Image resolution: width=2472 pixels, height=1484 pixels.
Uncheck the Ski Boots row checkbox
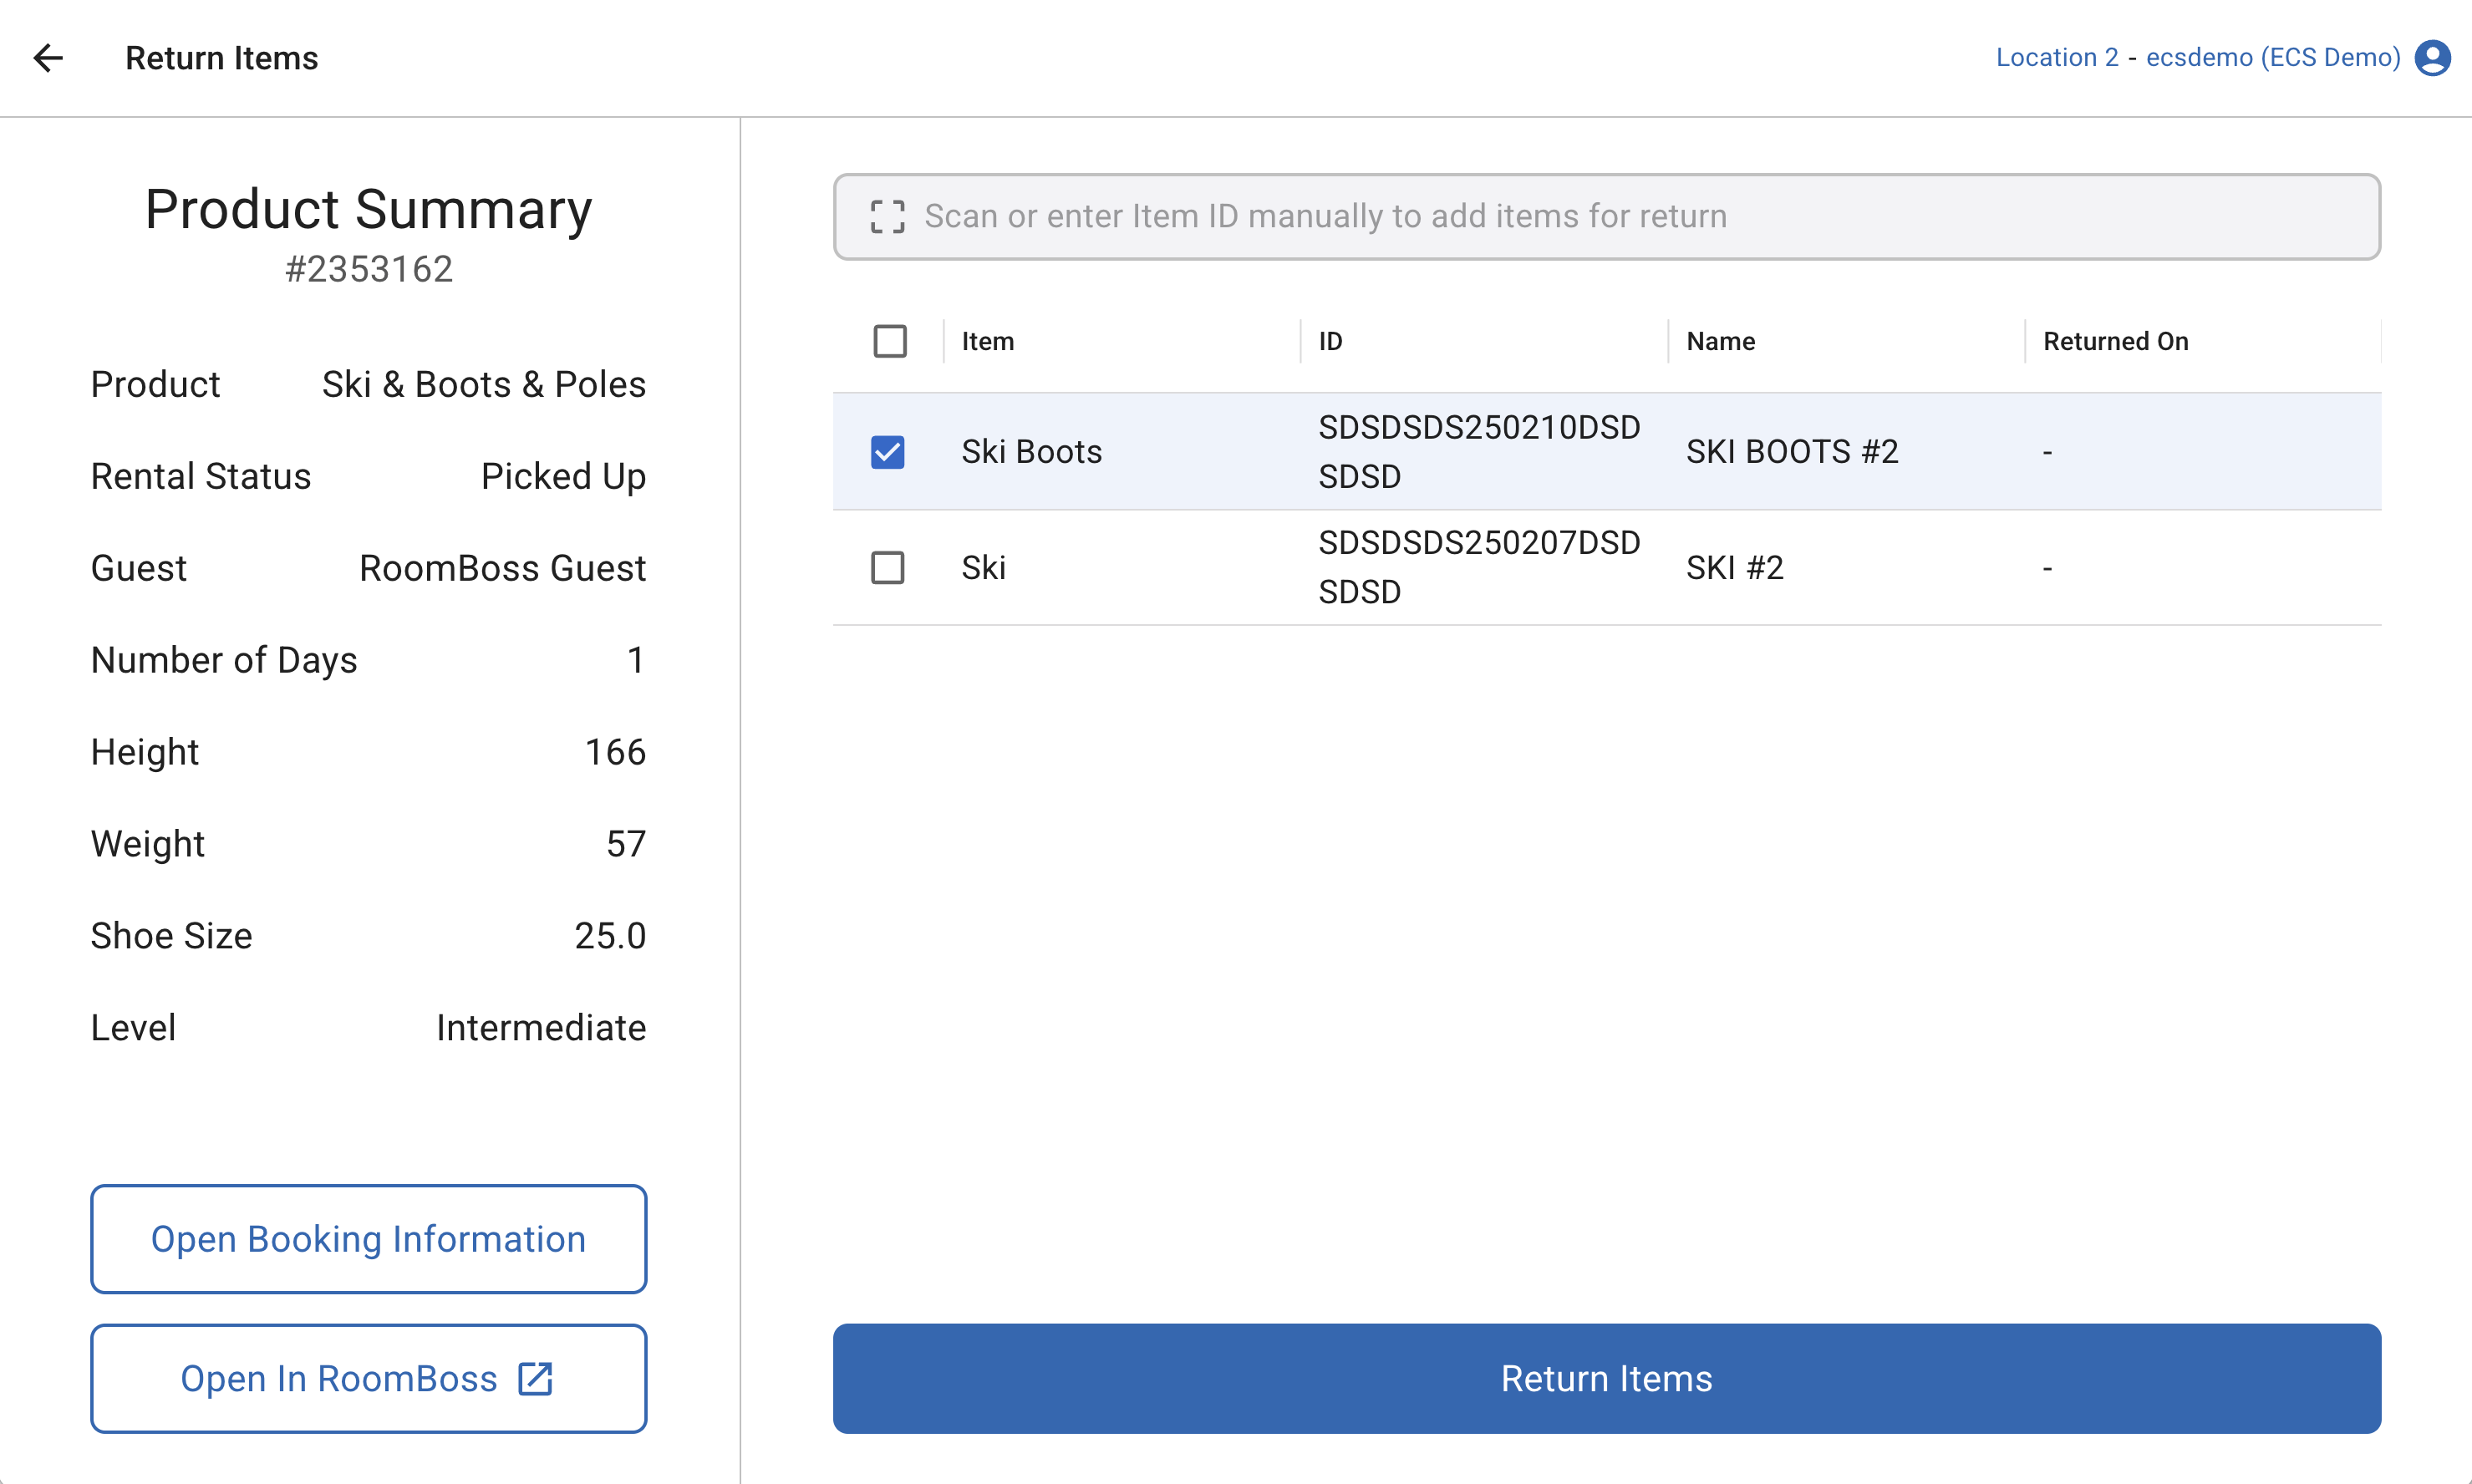887,452
